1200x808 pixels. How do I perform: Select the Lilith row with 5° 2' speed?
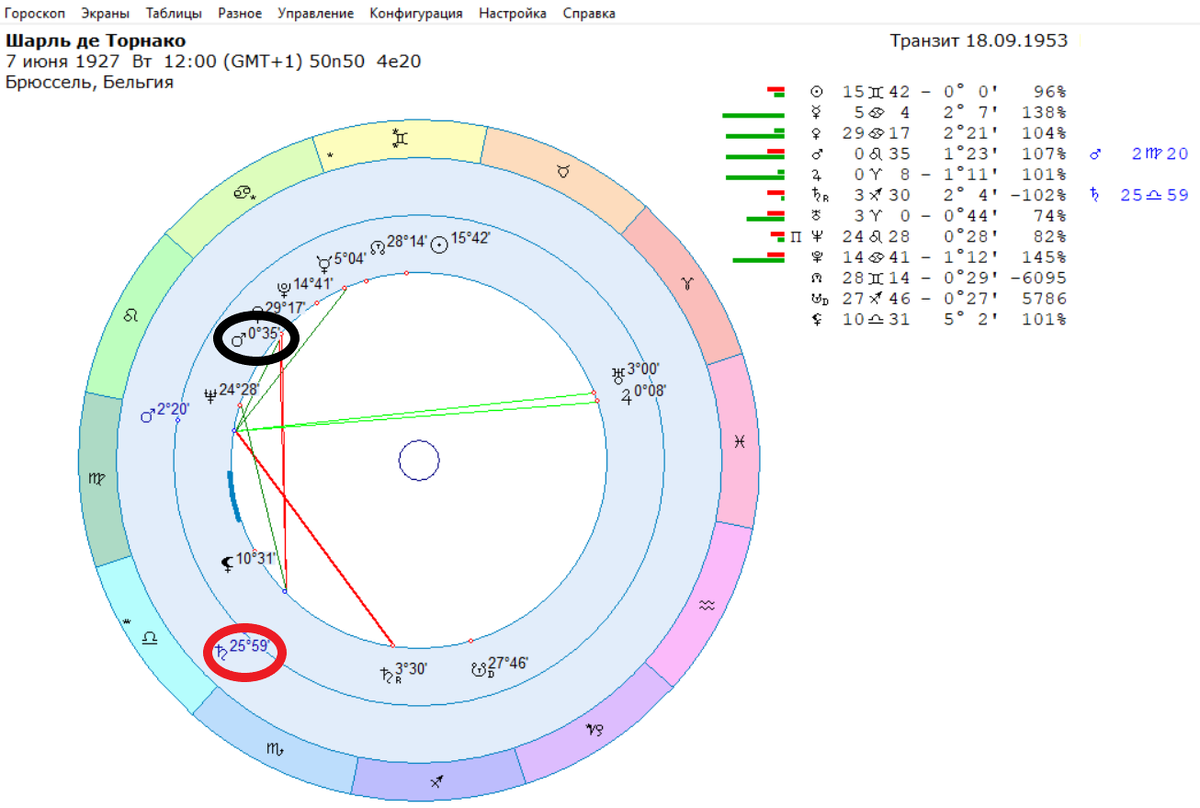937,320
